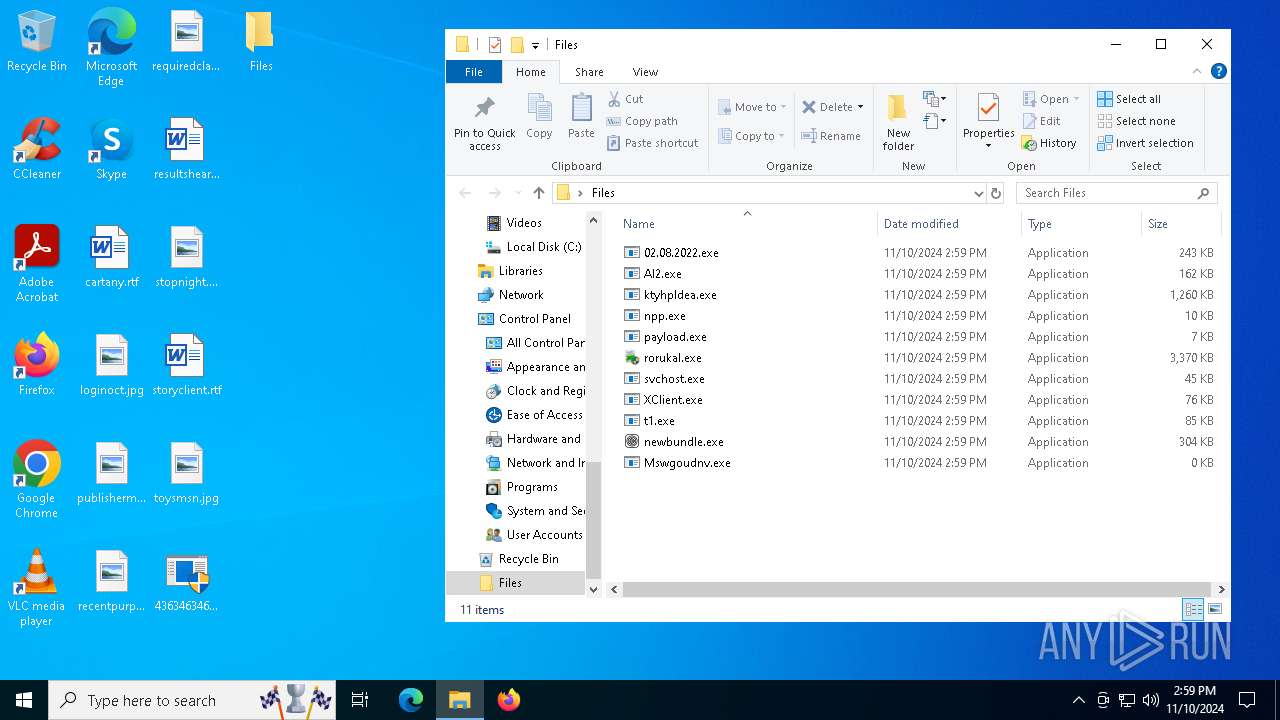Open Windows Start menu button

tap(24, 700)
